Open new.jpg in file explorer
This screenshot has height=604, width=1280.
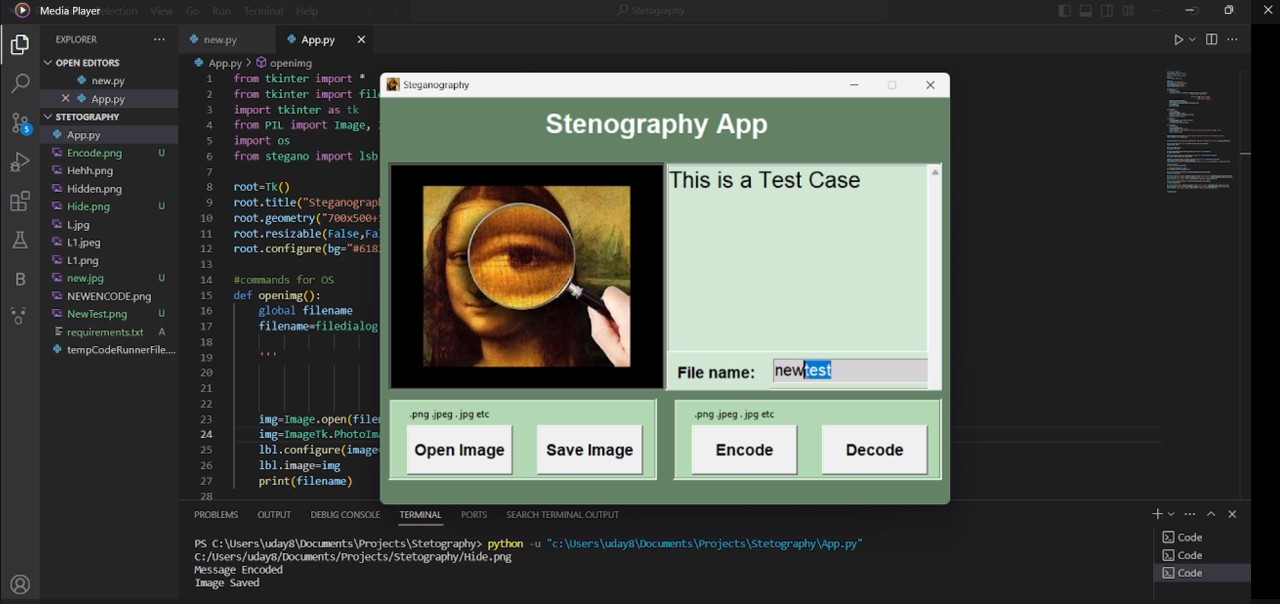(109, 279)
